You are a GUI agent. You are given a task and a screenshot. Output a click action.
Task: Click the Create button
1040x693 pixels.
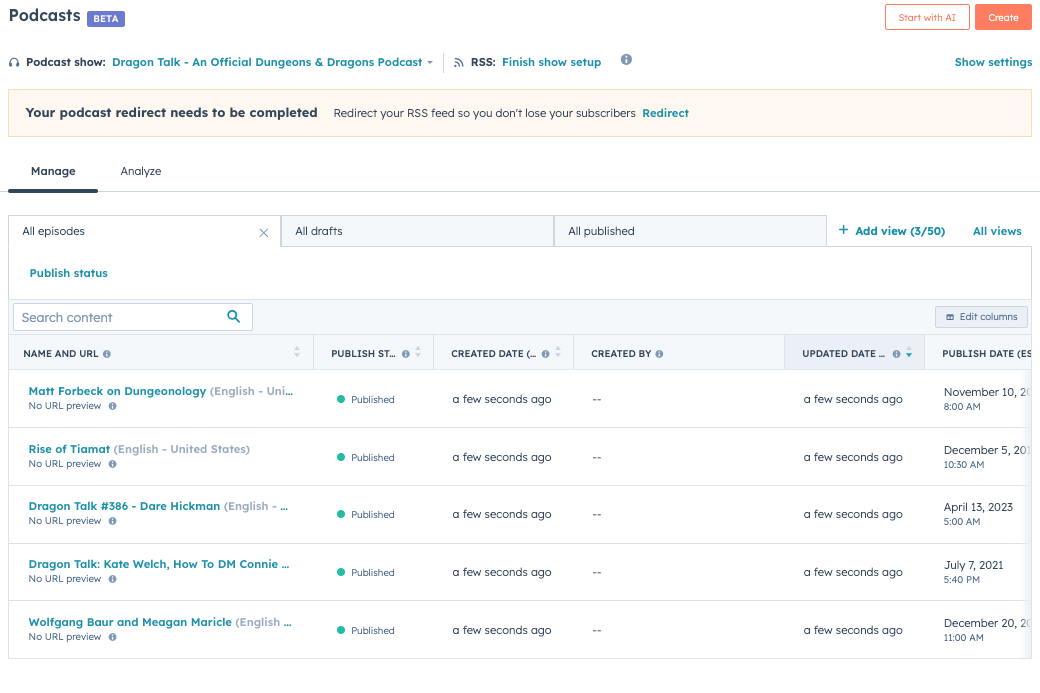1003,17
